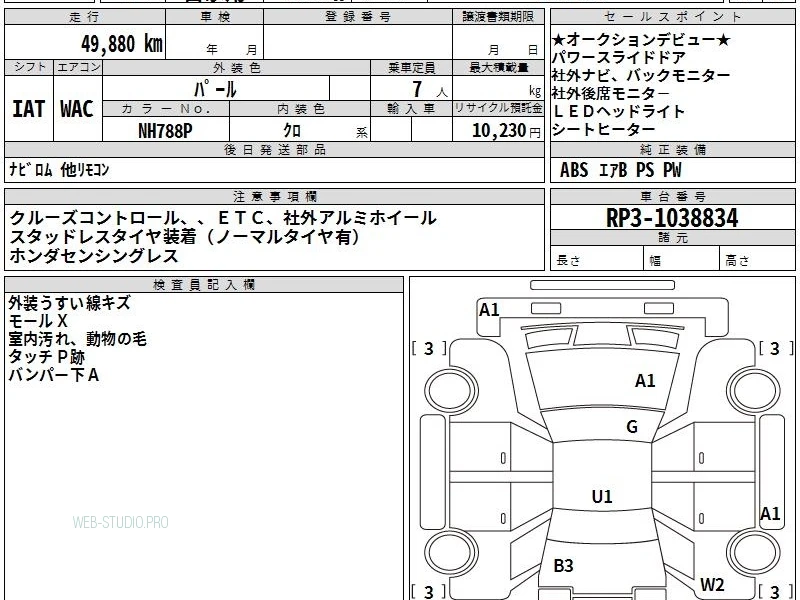Click the B3 mark on the diagram
Screen dimensions: 800x600
tap(563, 565)
